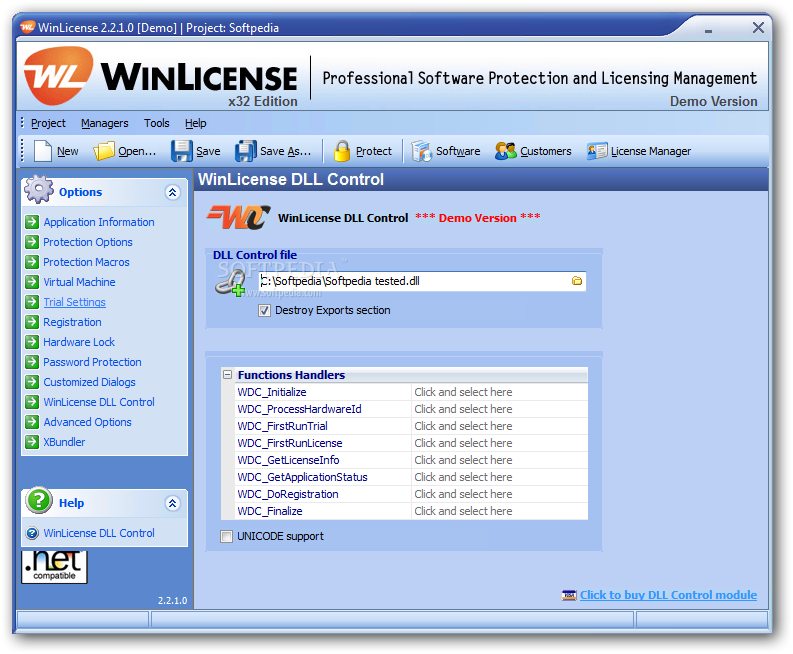Go to Hardware Lock page
Viewport: 793px width, 654px height.
coord(79,342)
